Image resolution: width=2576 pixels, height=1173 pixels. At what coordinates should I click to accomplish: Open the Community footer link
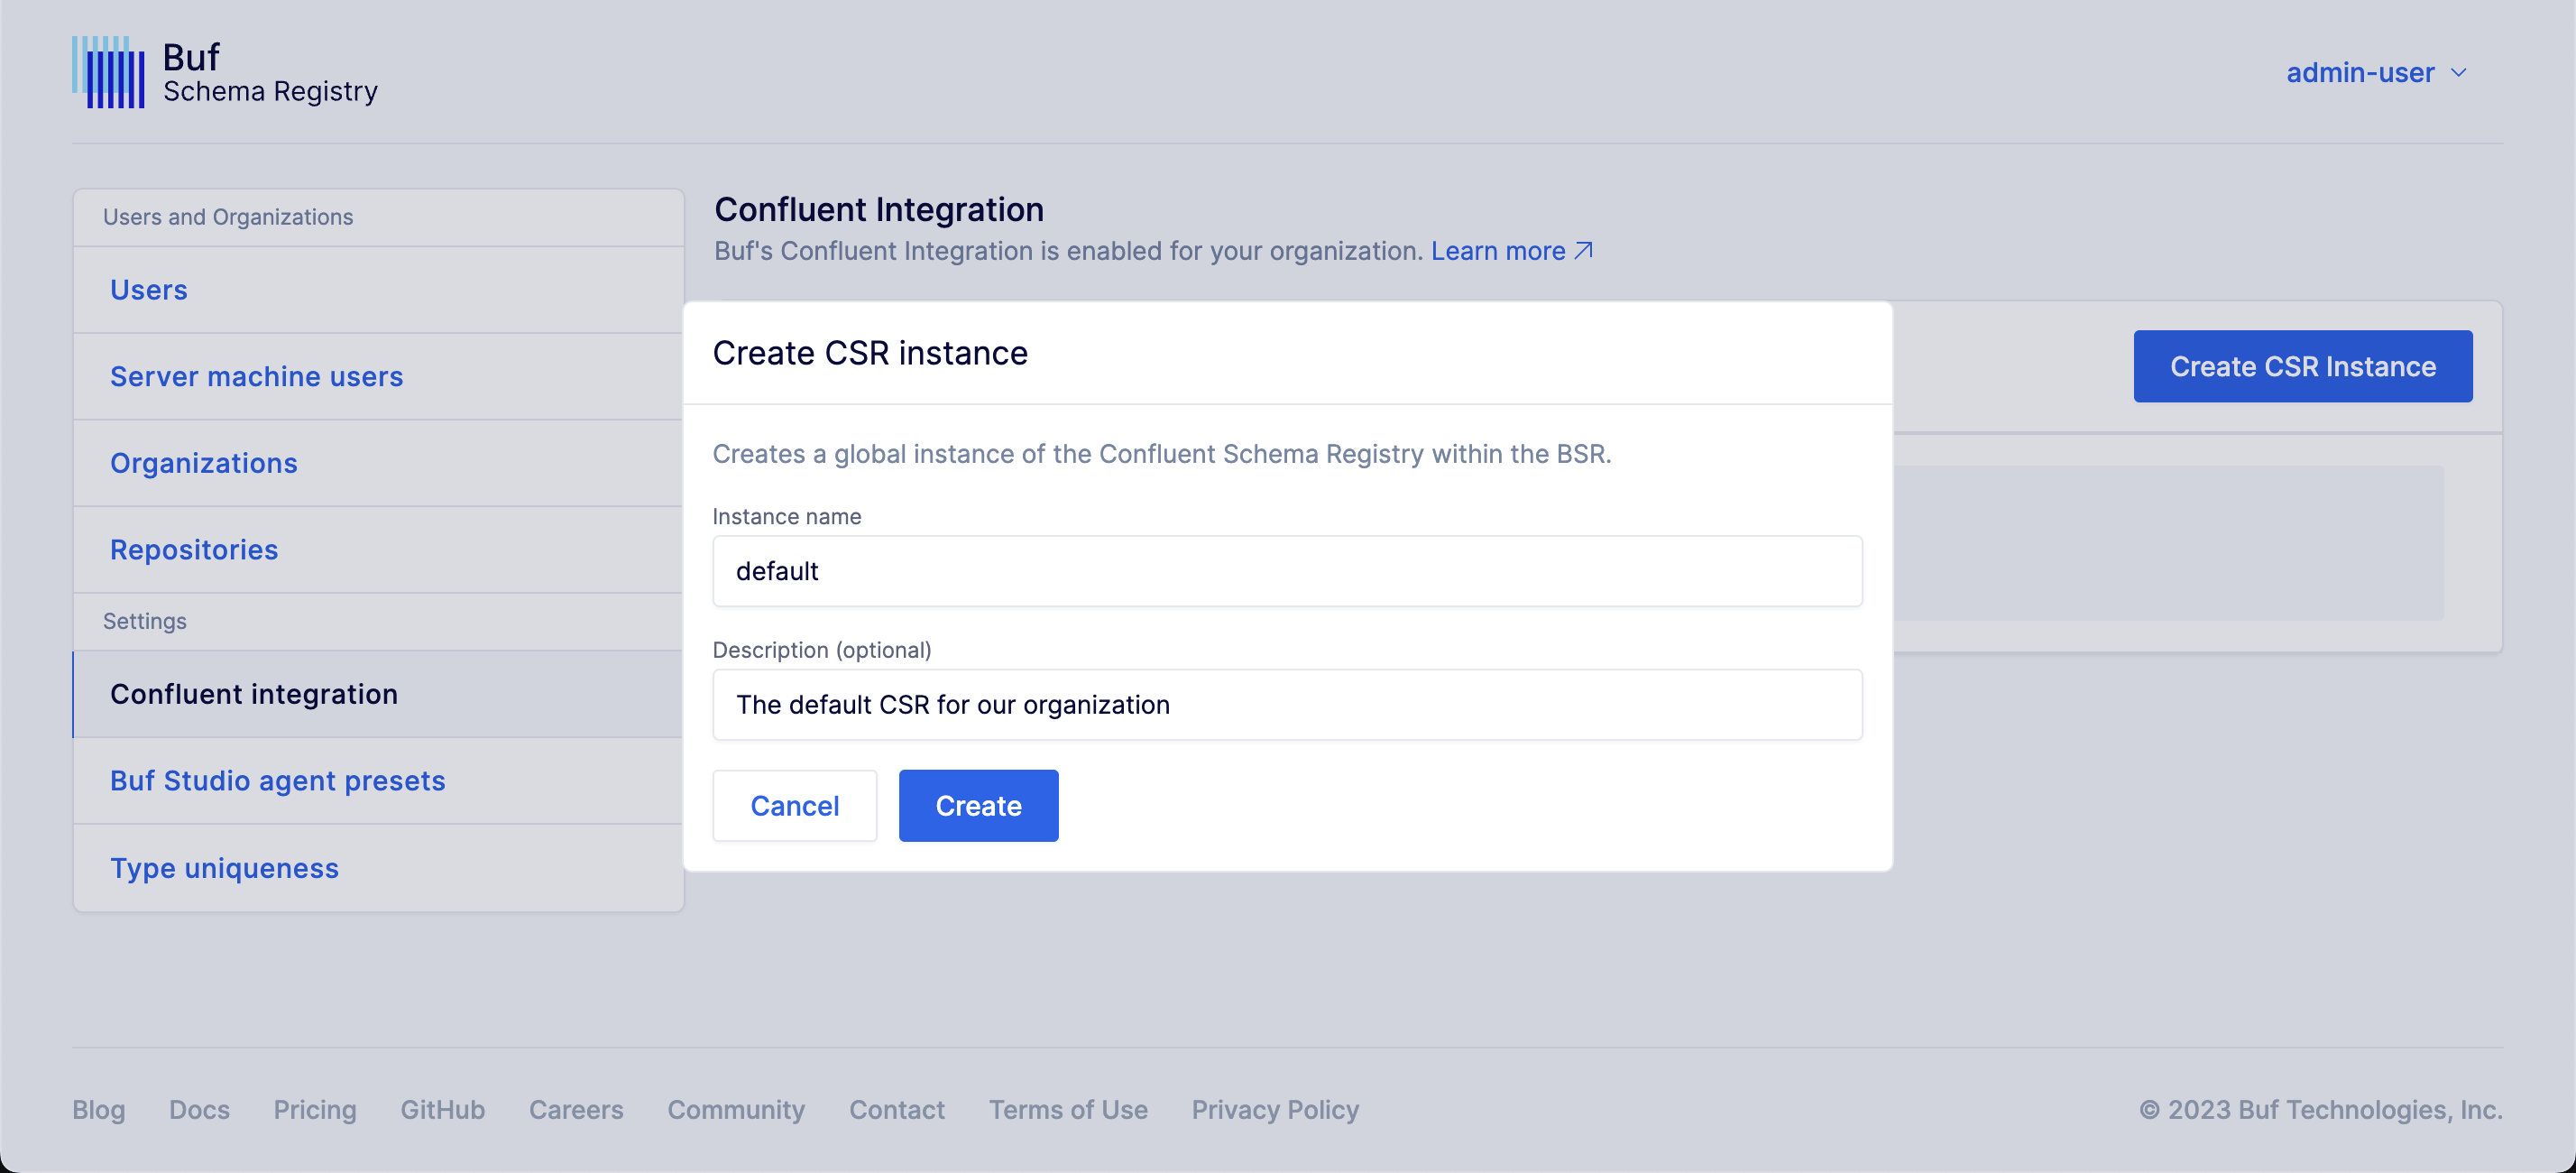tap(736, 1109)
